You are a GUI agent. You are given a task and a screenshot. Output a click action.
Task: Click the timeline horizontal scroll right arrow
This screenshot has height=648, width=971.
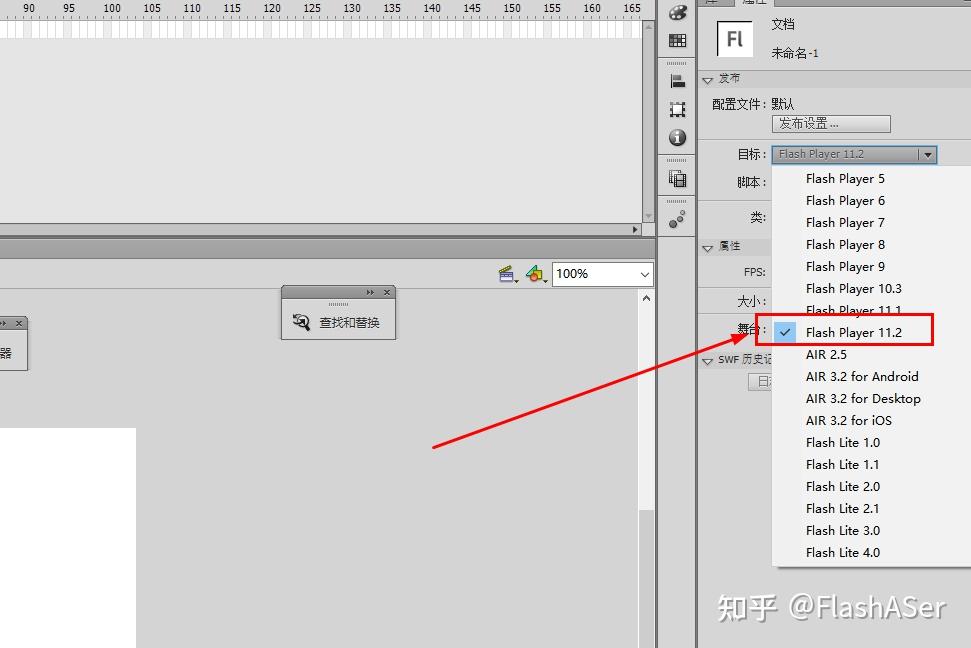[635, 229]
